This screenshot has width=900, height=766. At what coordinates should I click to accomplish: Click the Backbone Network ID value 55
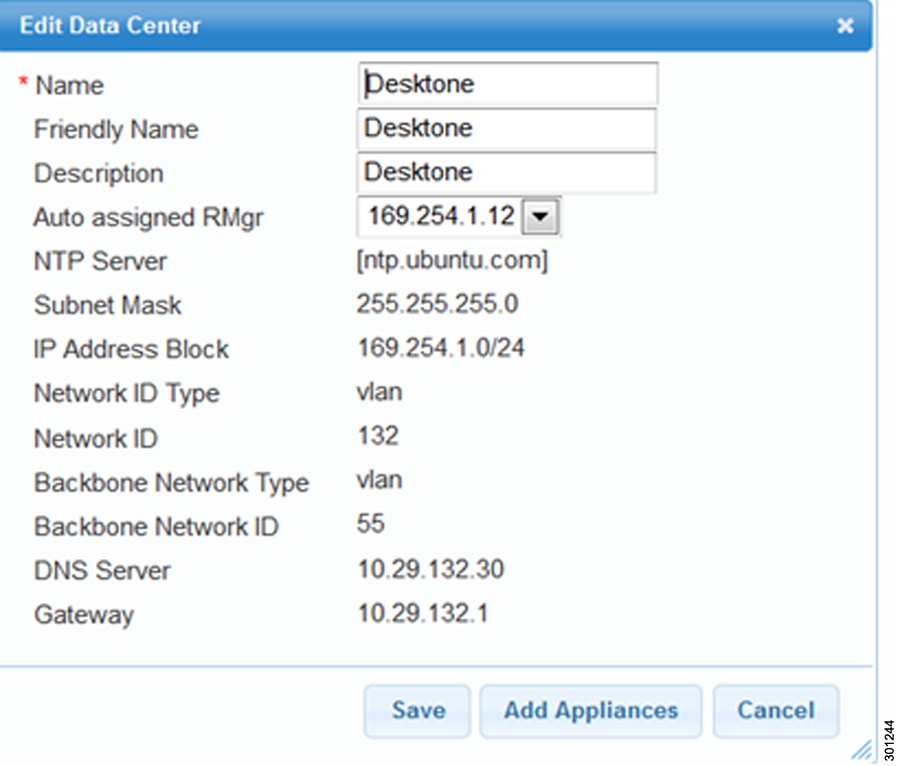[x=370, y=524]
